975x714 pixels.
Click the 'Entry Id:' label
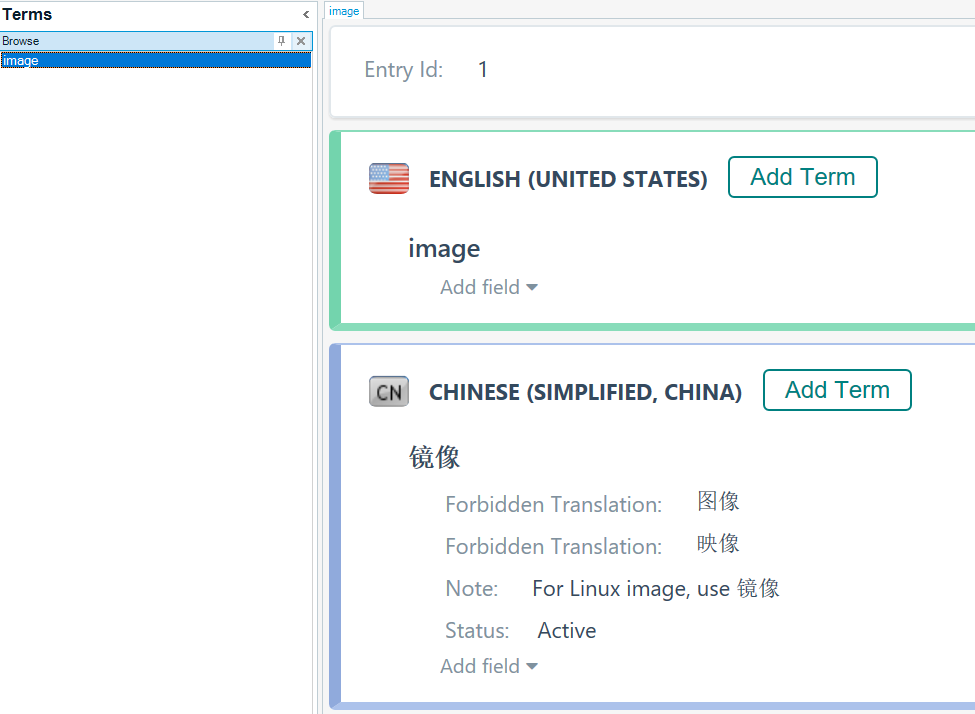[x=404, y=70]
